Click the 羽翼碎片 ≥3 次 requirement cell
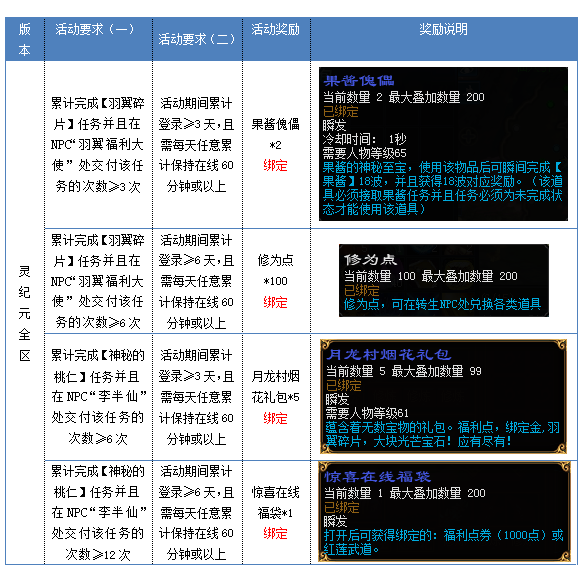The width and height of the screenshot is (580, 581). pyautogui.click(x=98, y=145)
